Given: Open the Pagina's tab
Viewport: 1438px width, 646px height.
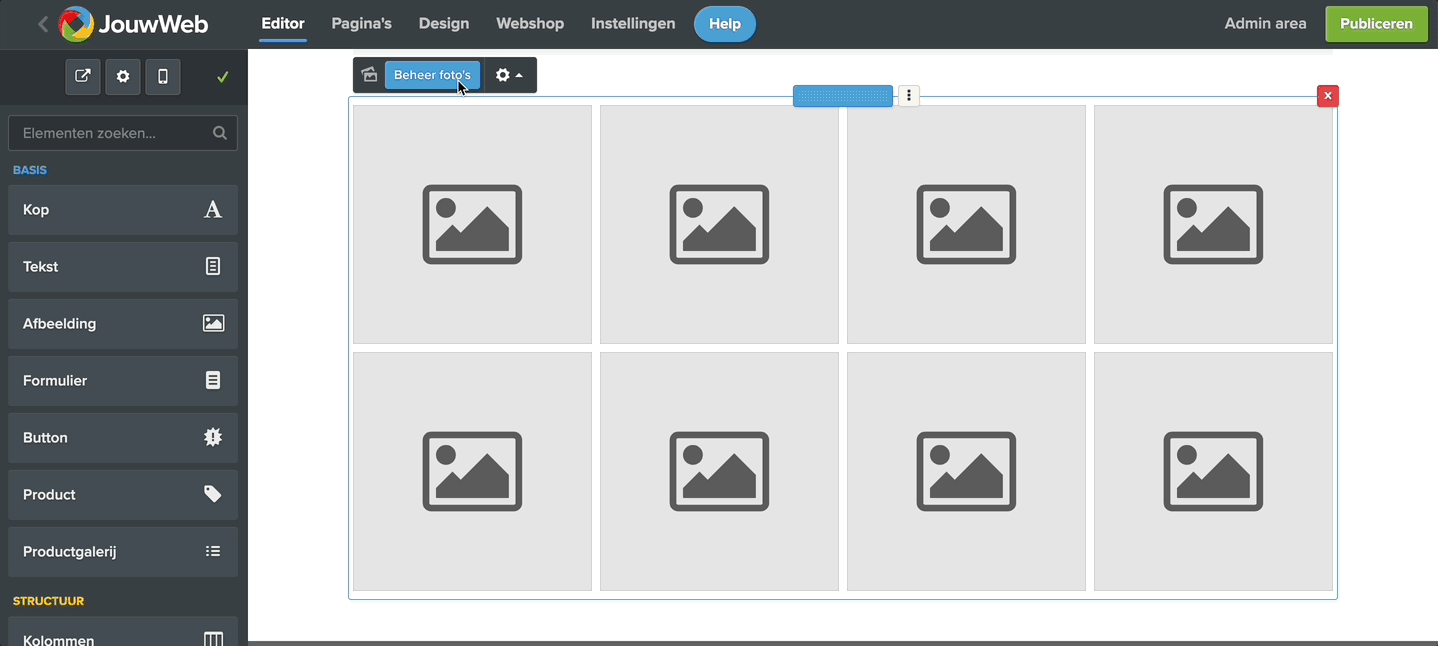Looking at the screenshot, I should (x=362, y=24).
